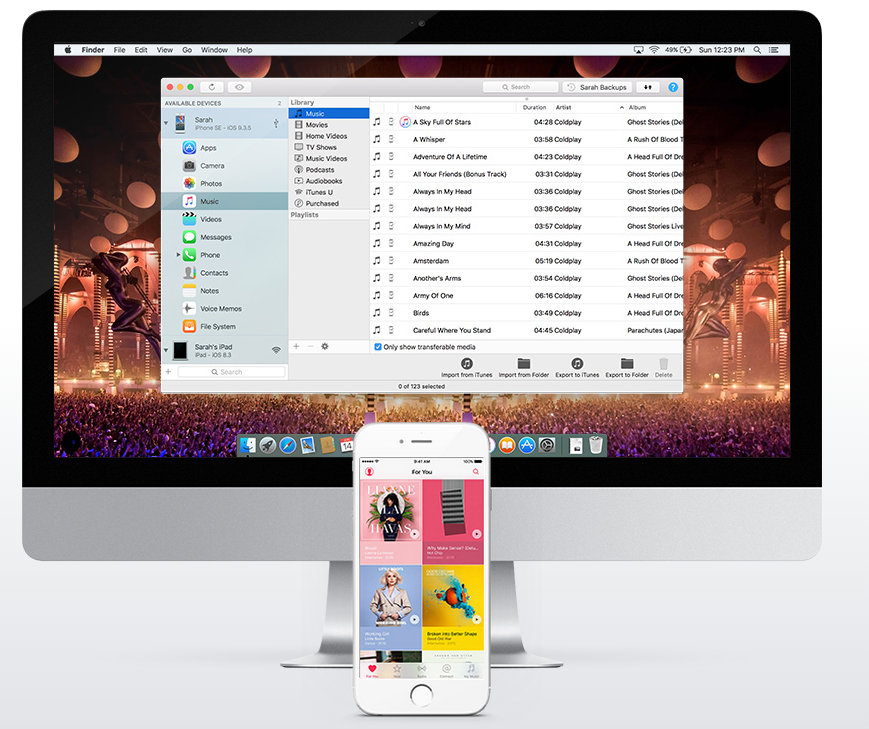The width and height of the screenshot is (869, 729).
Task: Click the sidebar bottom Search field
Action: pos(231,372)
